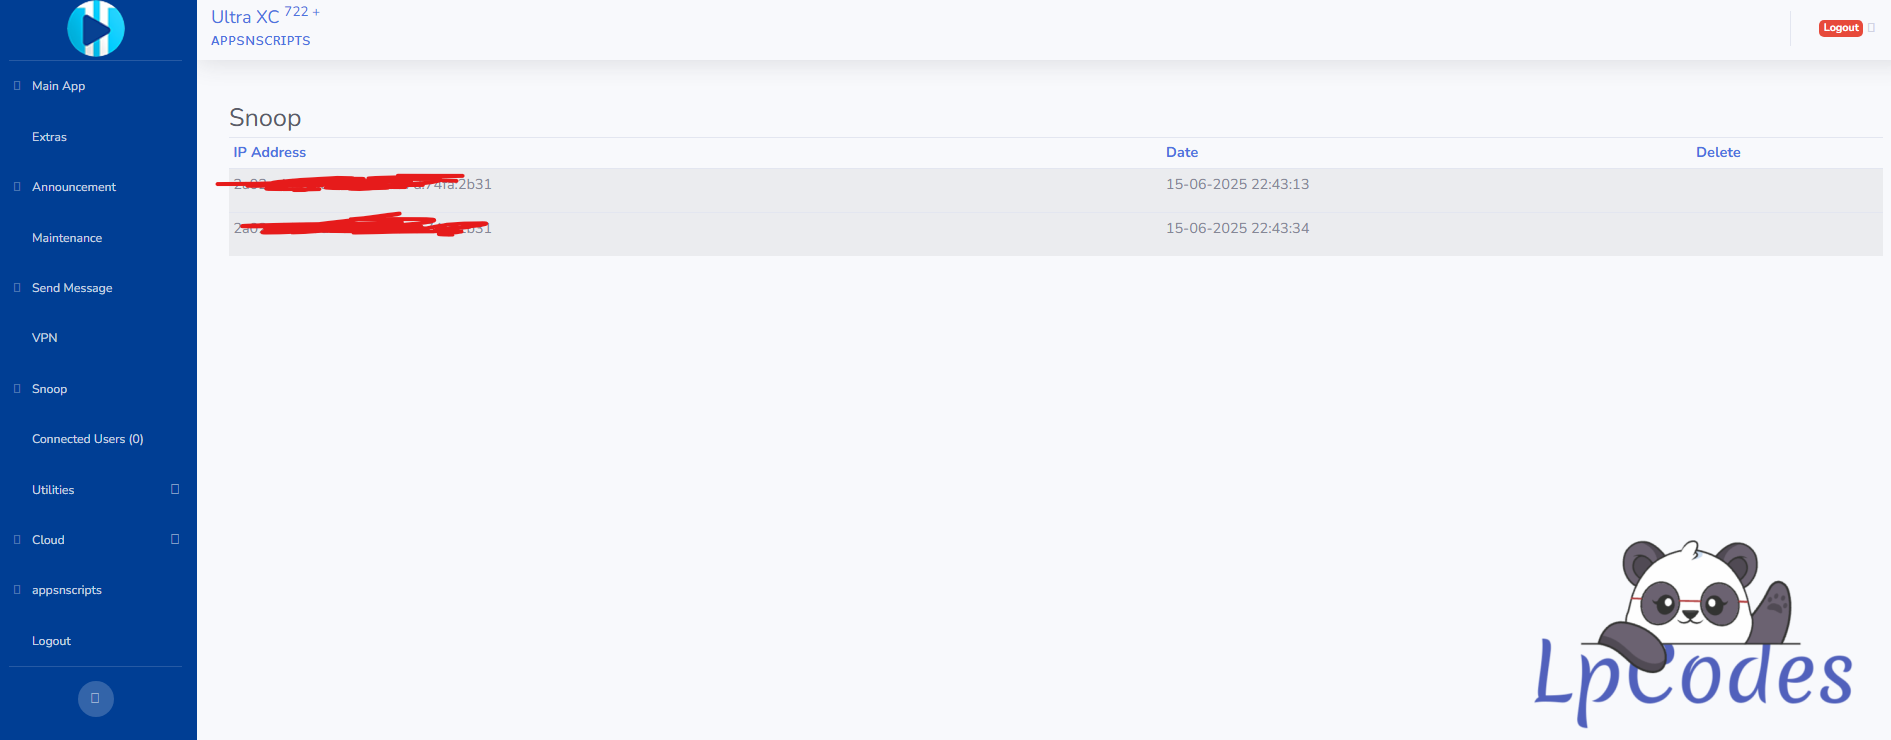Screen dimensions: 1891x740
Task: Expand the Utilities submenu arrow
Action: coord(175,489)
